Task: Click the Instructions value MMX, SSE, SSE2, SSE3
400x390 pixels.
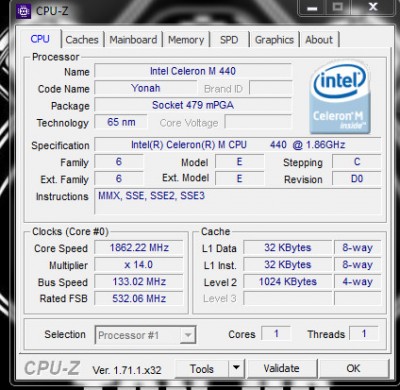Action: [238, 201]
